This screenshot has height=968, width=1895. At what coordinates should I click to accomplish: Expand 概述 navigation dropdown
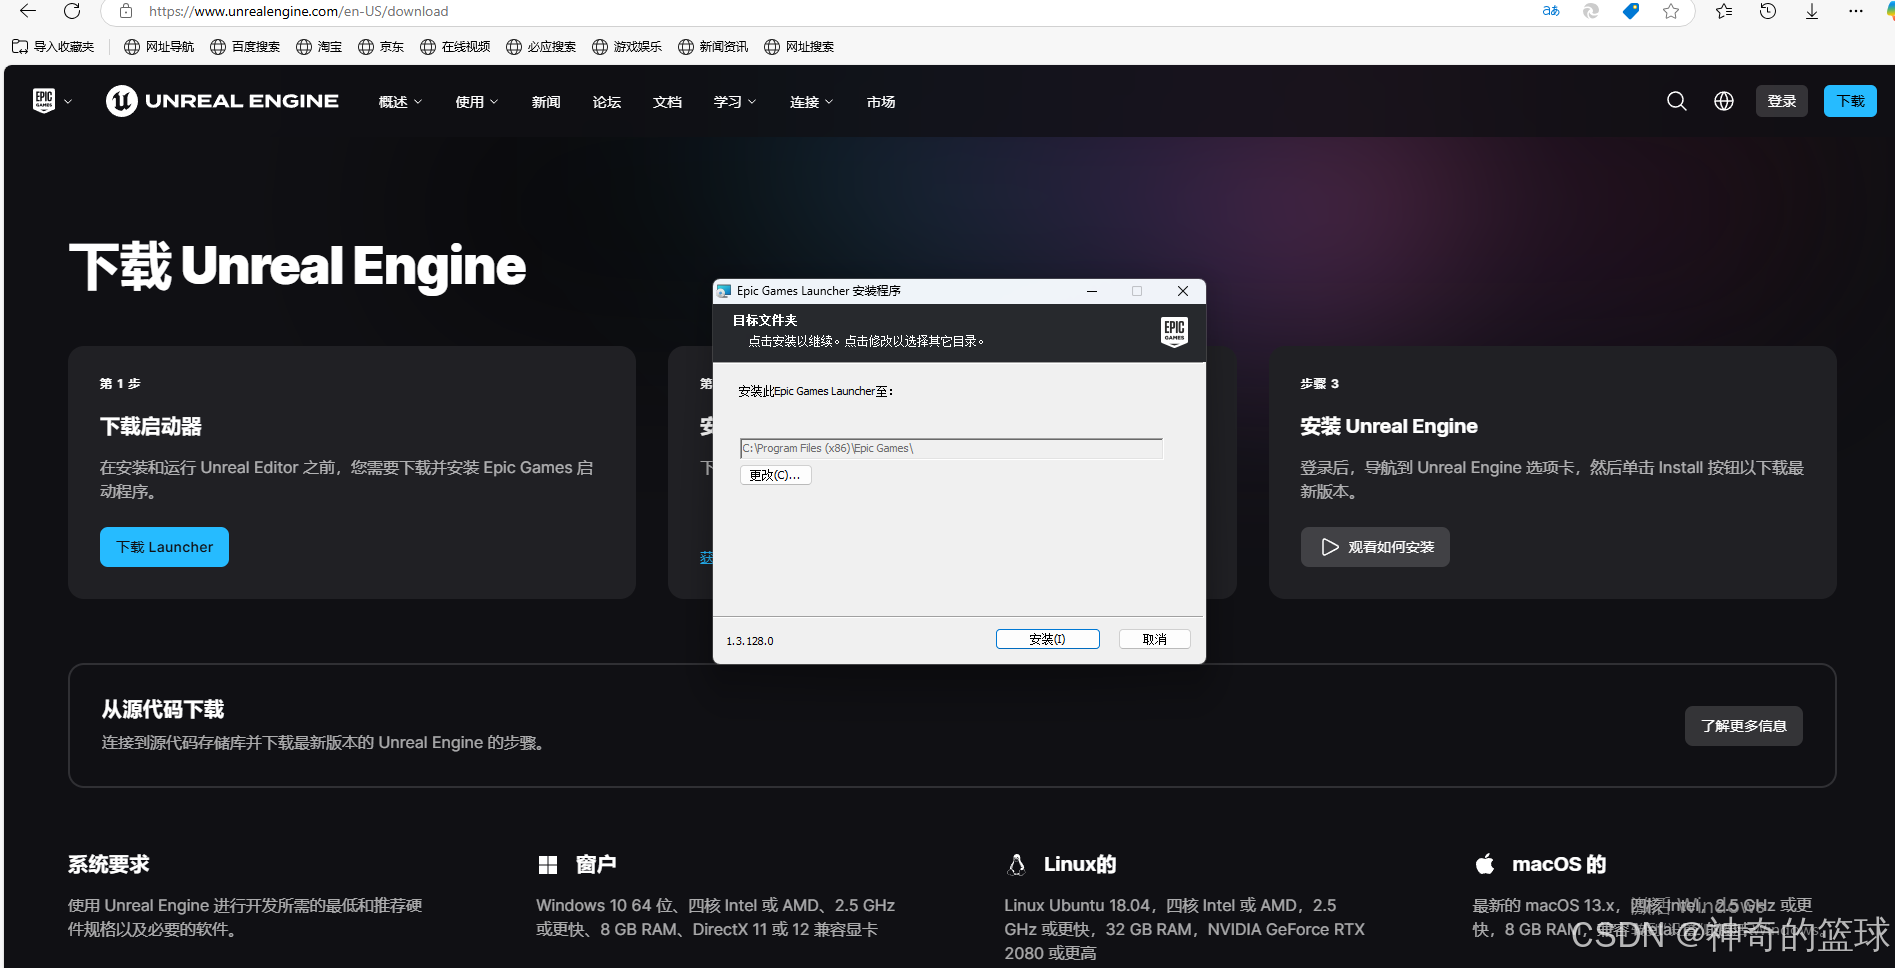pos(400,102)
